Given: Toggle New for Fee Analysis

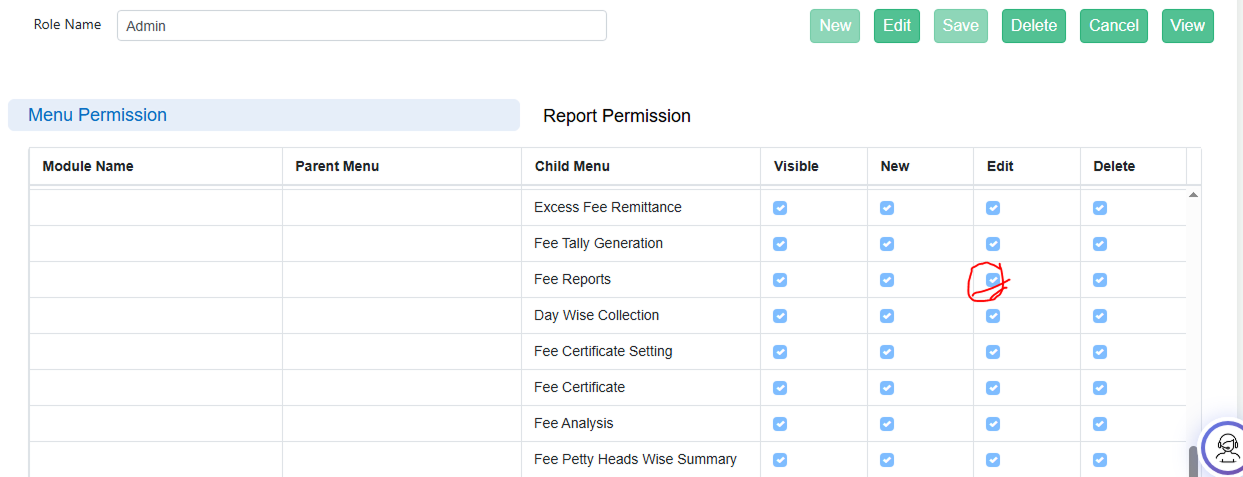Looking at the screenshot, I should coord(887,424).
